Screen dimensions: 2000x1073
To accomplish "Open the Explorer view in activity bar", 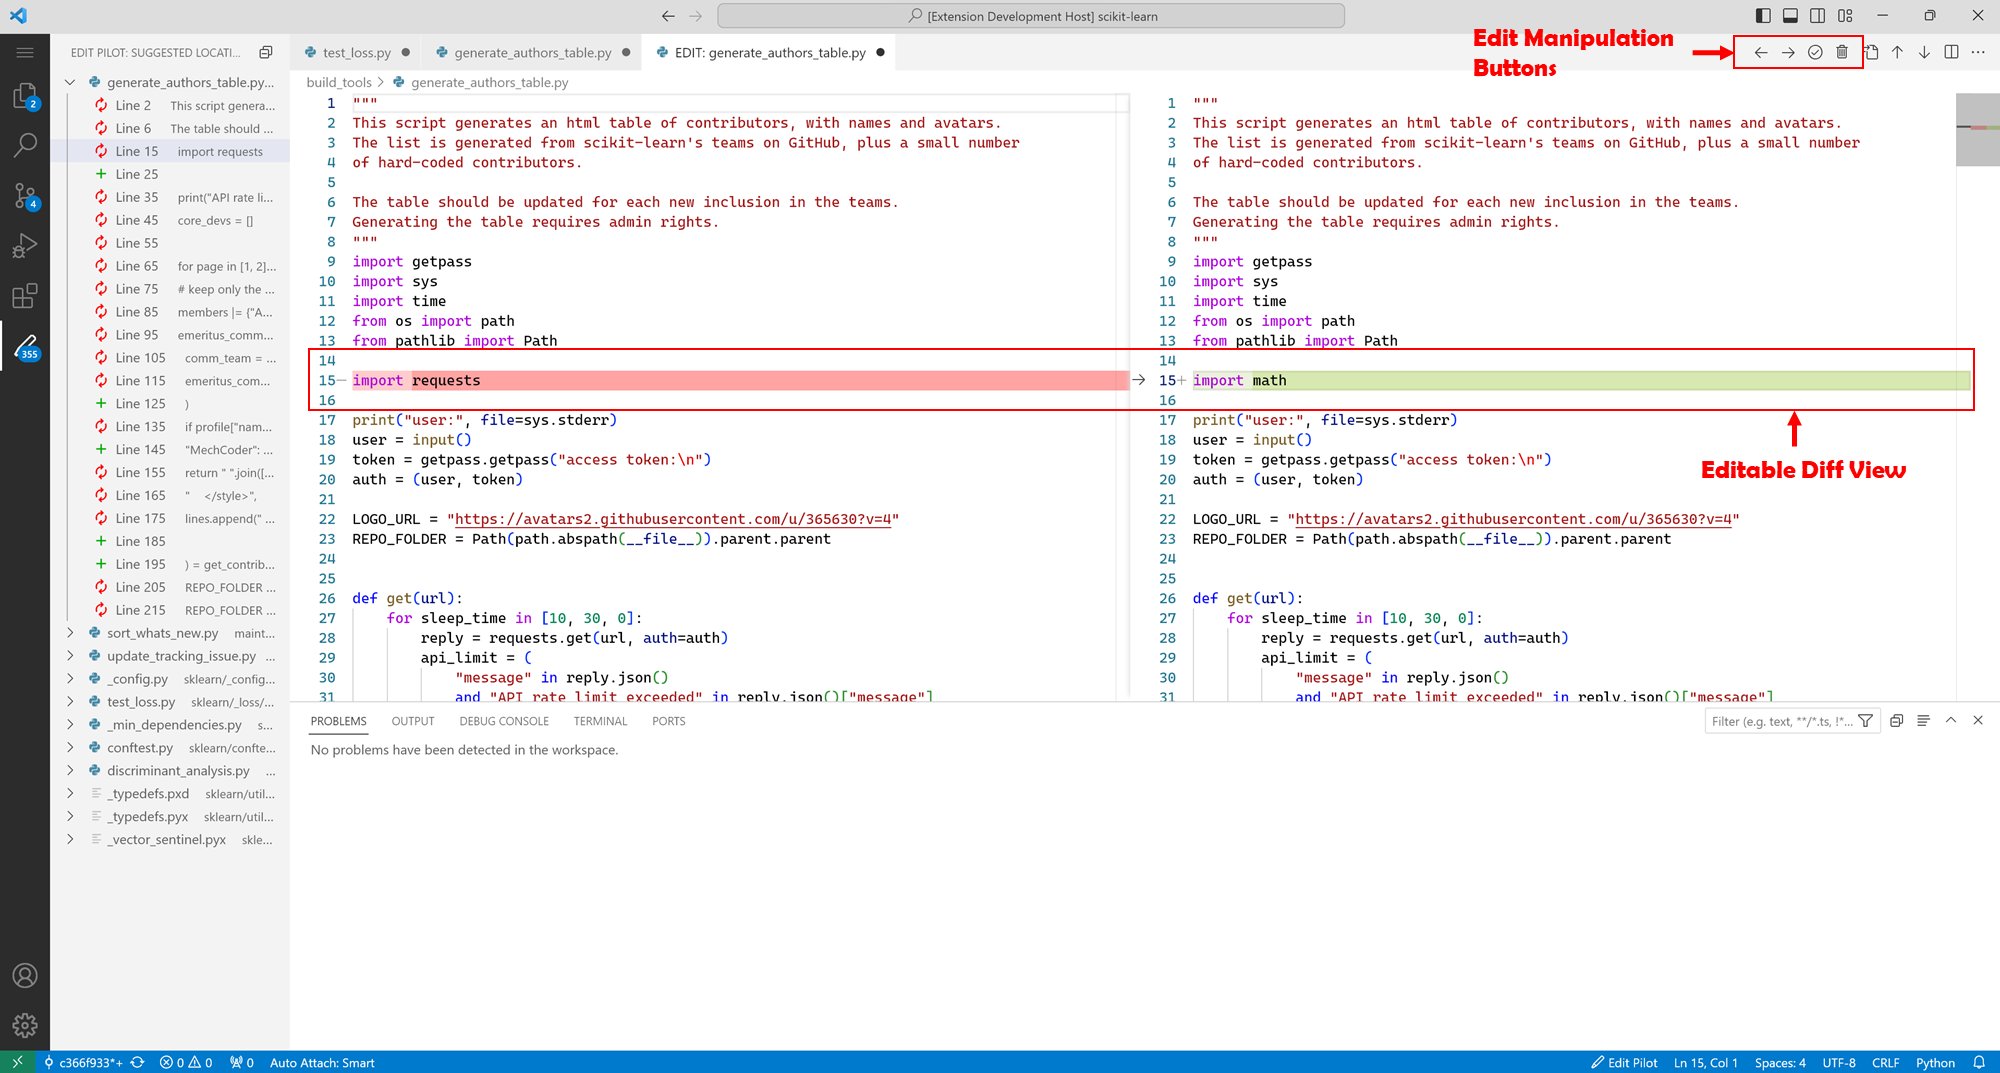I will tap(25, 96).
